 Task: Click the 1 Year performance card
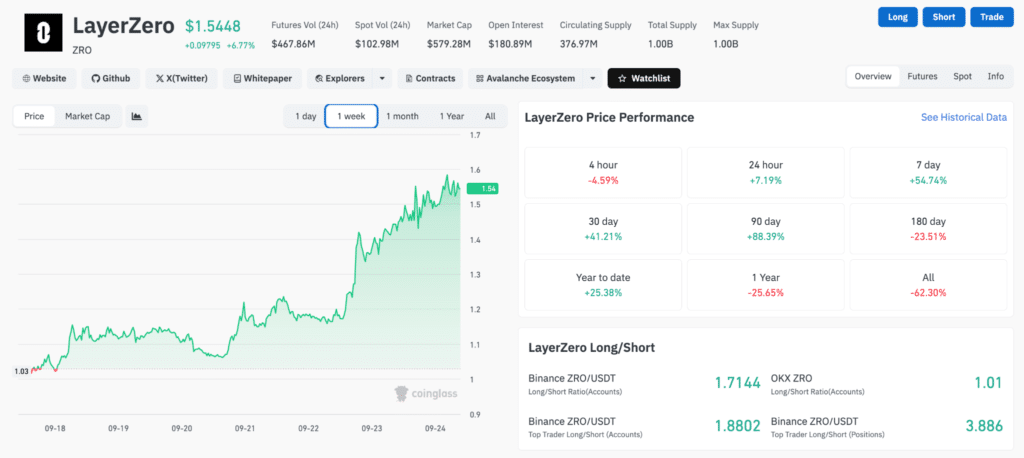765,285
